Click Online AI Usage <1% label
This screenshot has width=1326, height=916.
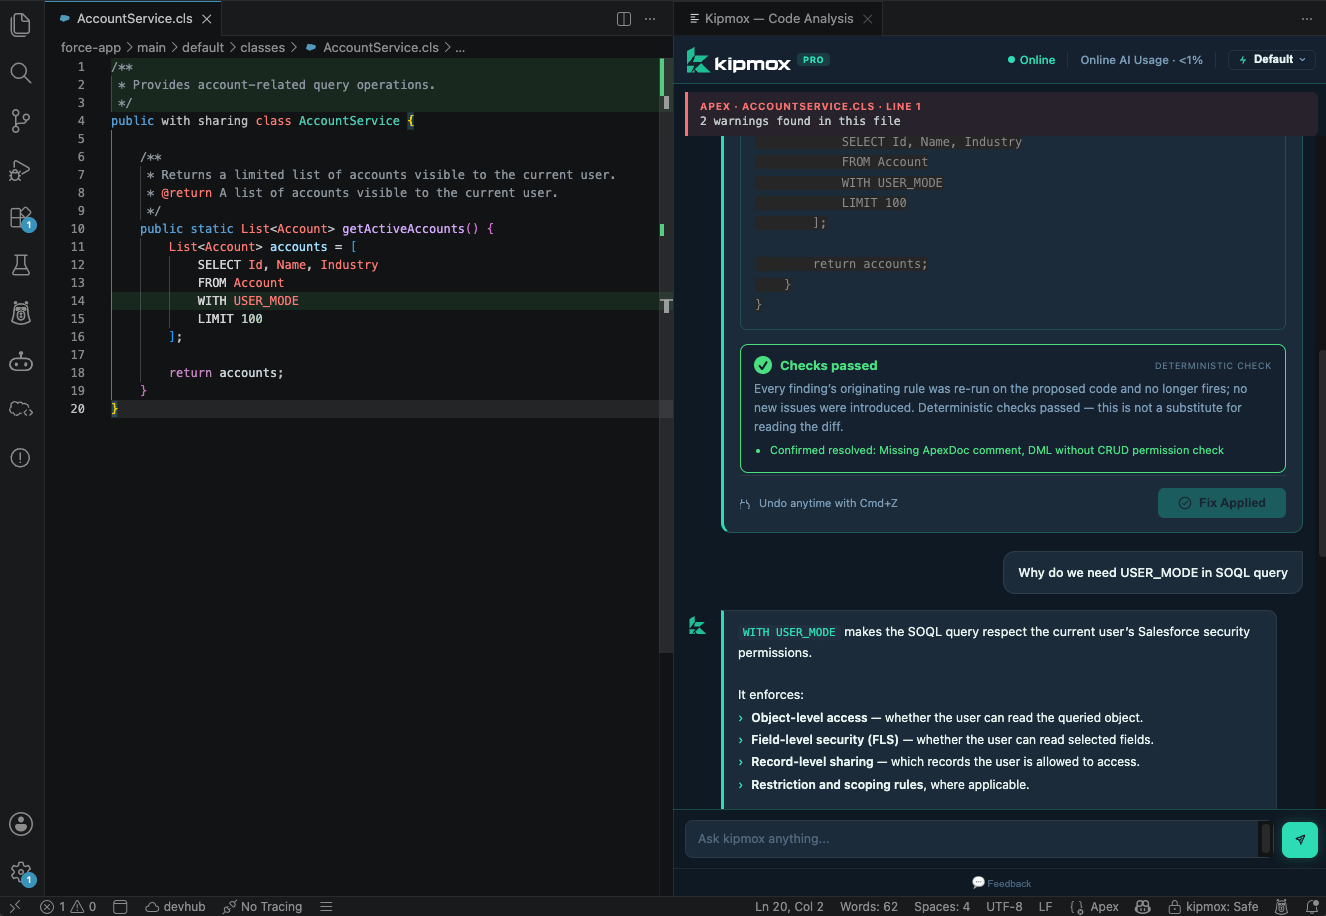tap(1141, 60)
